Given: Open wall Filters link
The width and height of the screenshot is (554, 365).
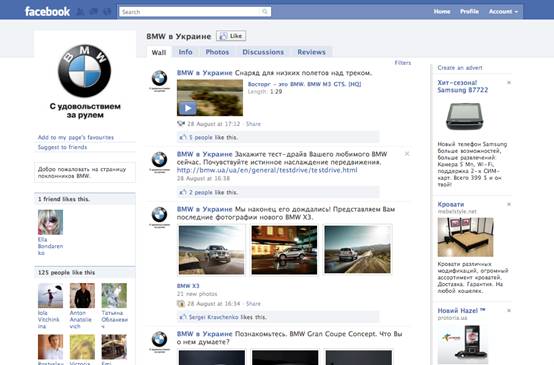Looking at the screenshot, I should point(403,63).
